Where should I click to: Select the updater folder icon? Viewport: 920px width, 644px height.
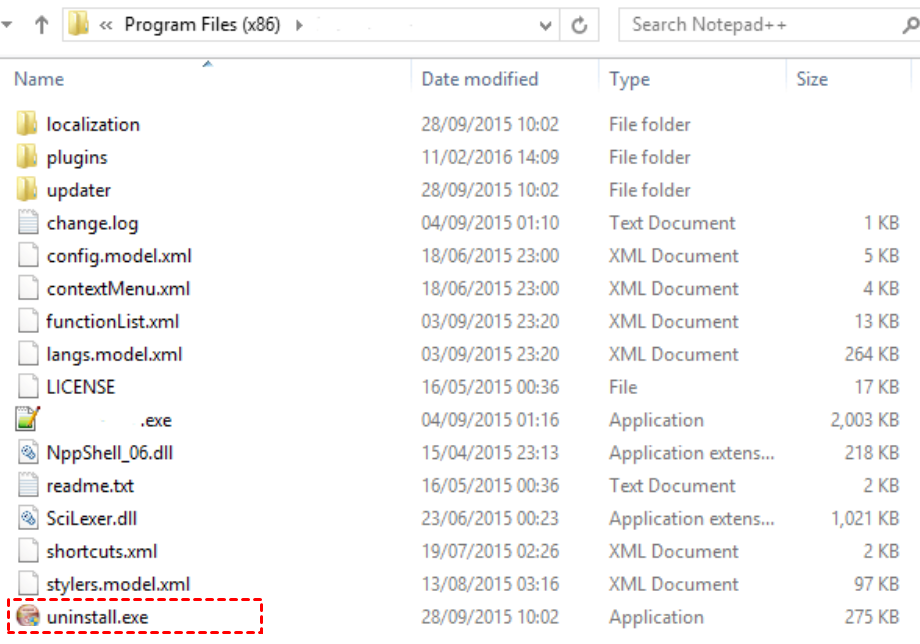point(28,190)
